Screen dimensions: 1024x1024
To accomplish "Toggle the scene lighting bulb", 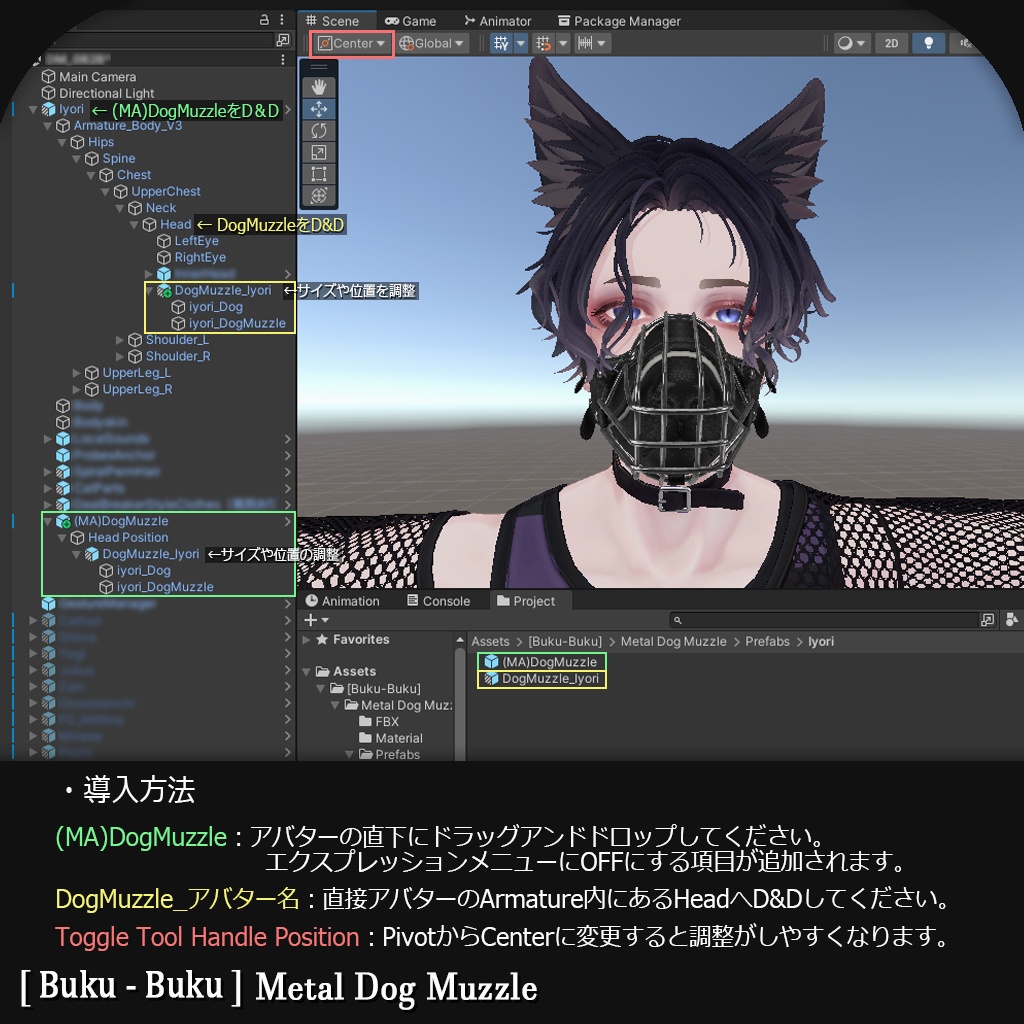I will coord(929,43).
